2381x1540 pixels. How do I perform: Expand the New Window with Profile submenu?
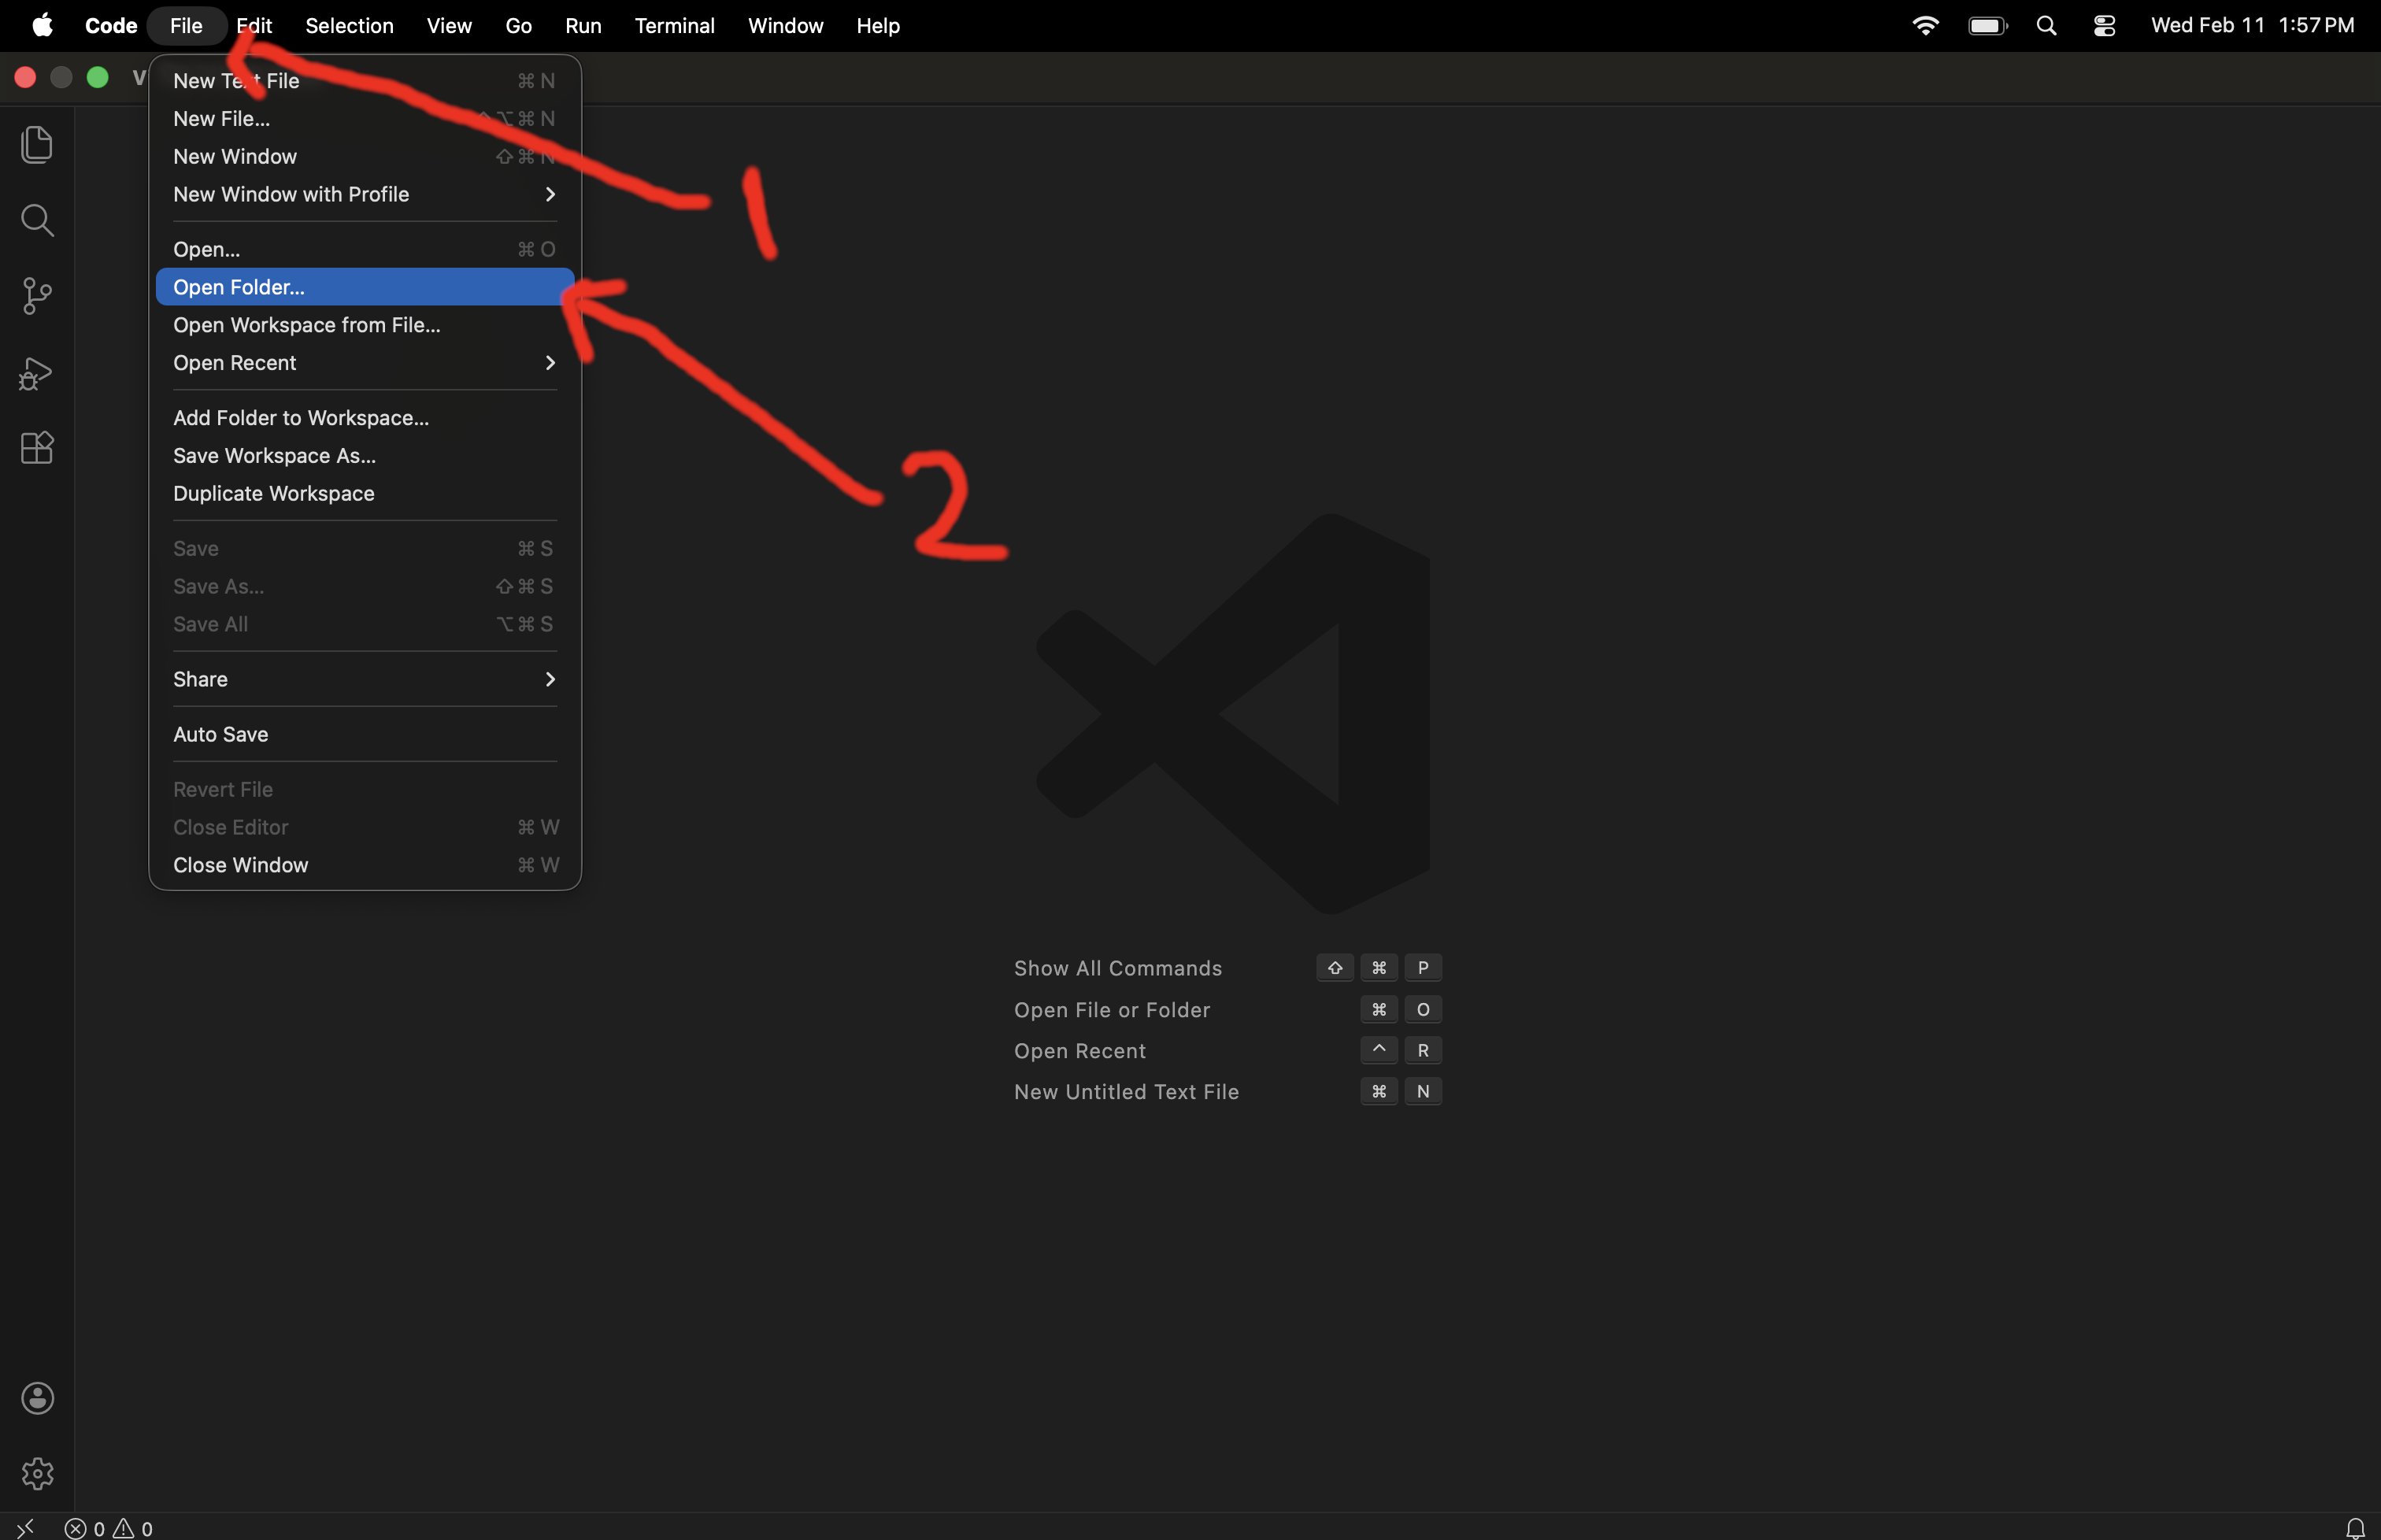pyautogui.click(x=291, y=194)
